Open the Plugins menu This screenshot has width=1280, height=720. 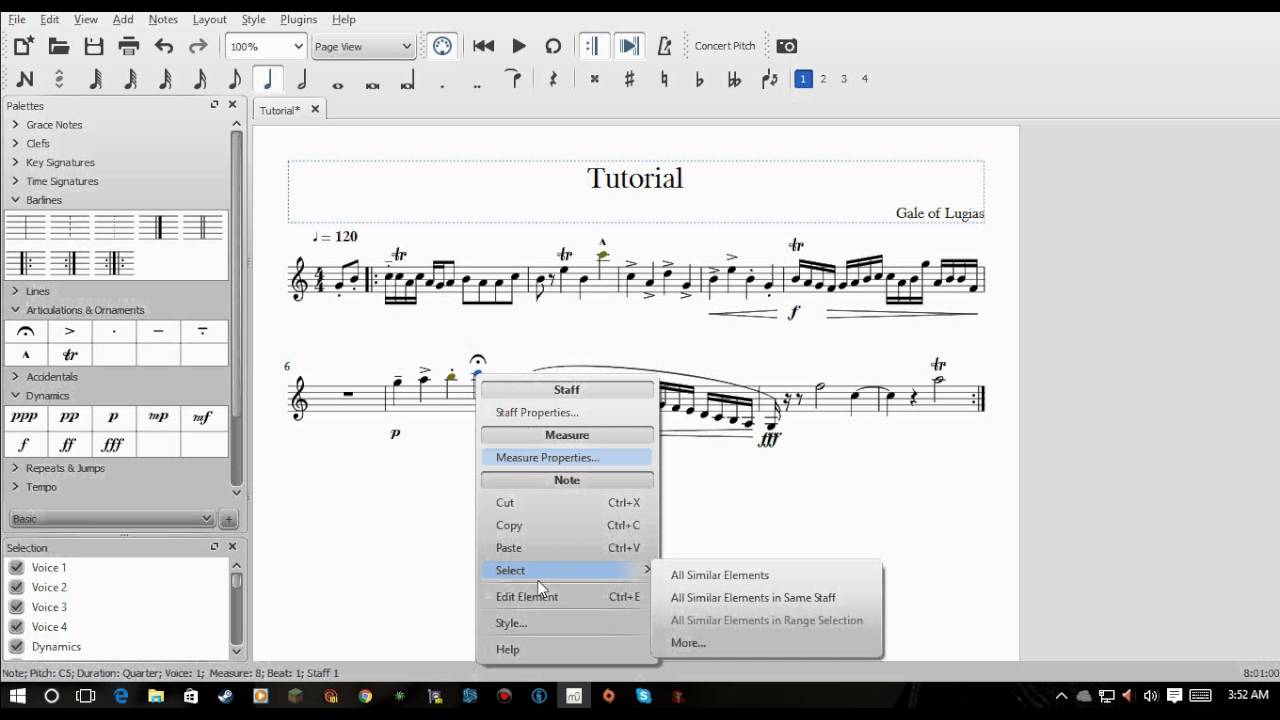298,19
